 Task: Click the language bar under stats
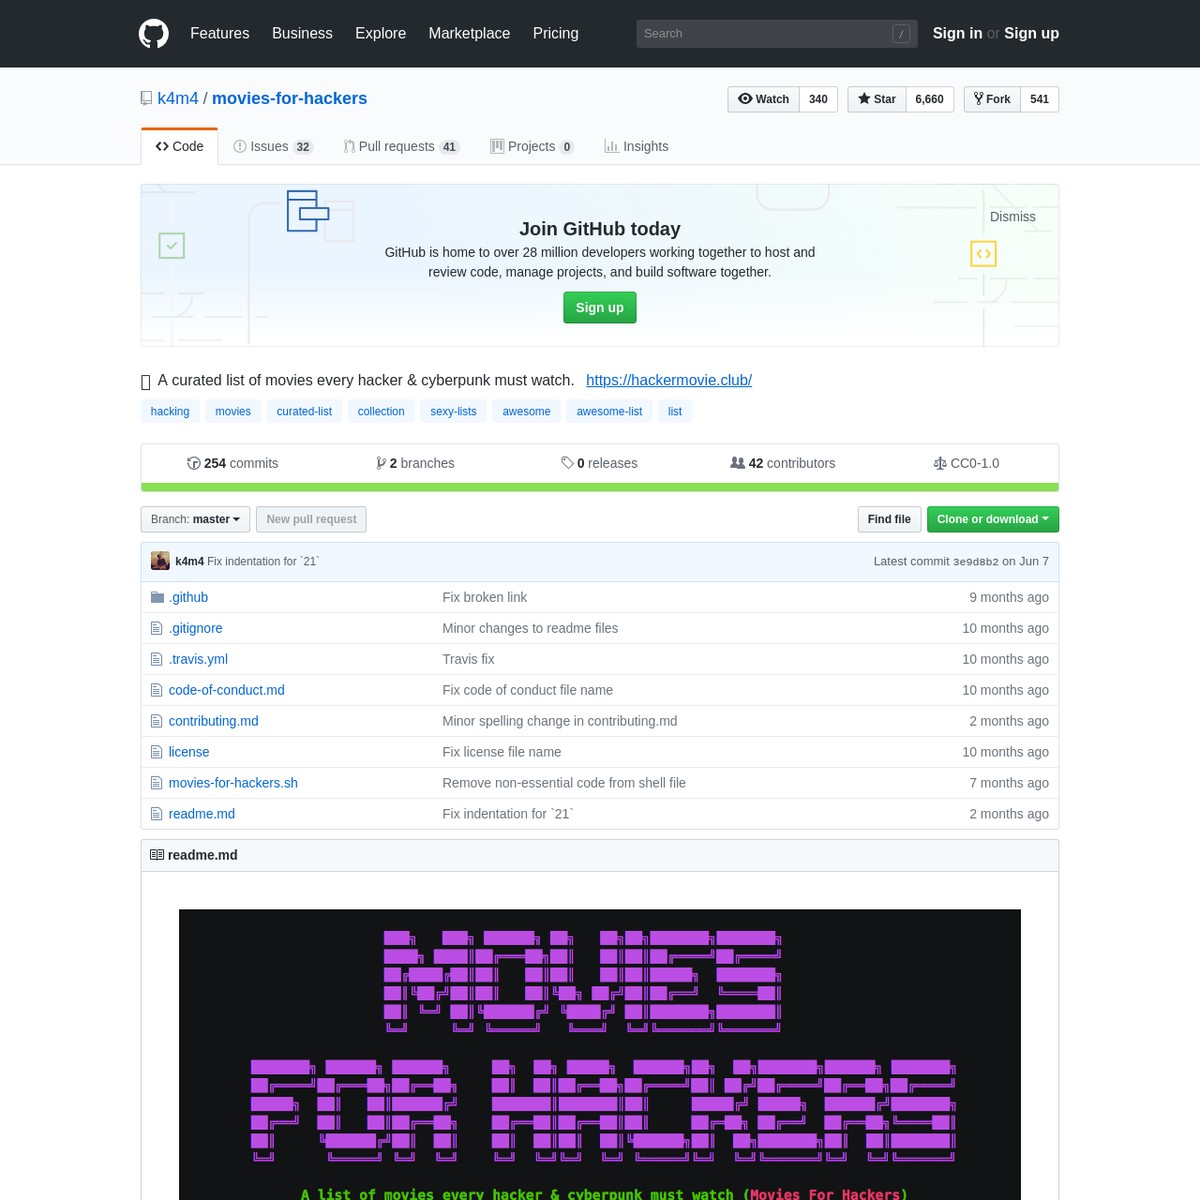[x=600, y=488]
